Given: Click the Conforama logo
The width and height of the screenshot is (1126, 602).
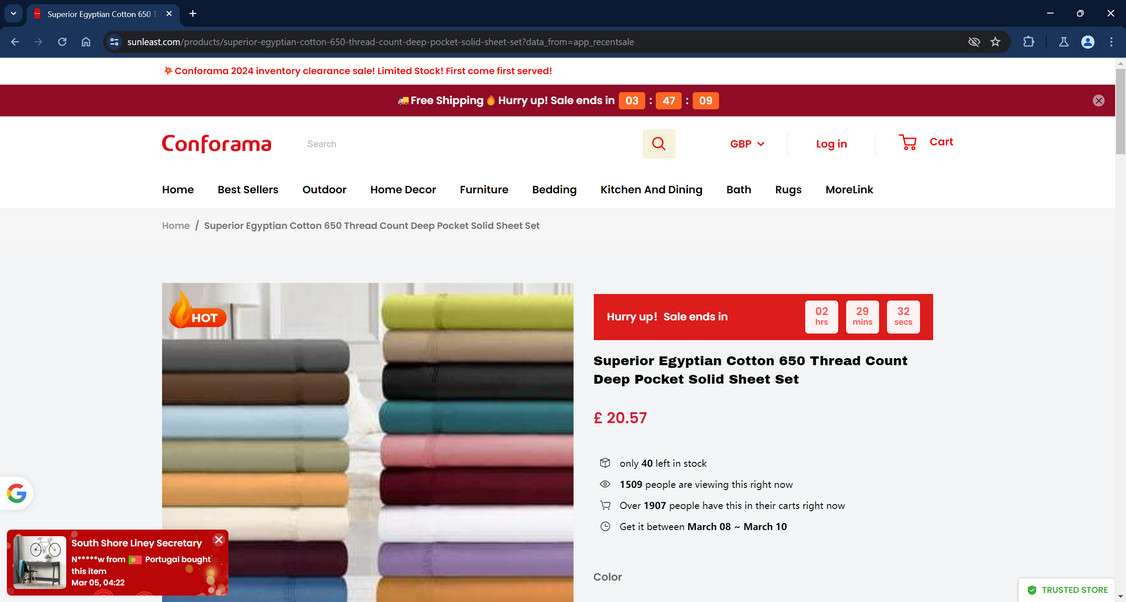Looking at the screenshot, I should tap(216, 144).
